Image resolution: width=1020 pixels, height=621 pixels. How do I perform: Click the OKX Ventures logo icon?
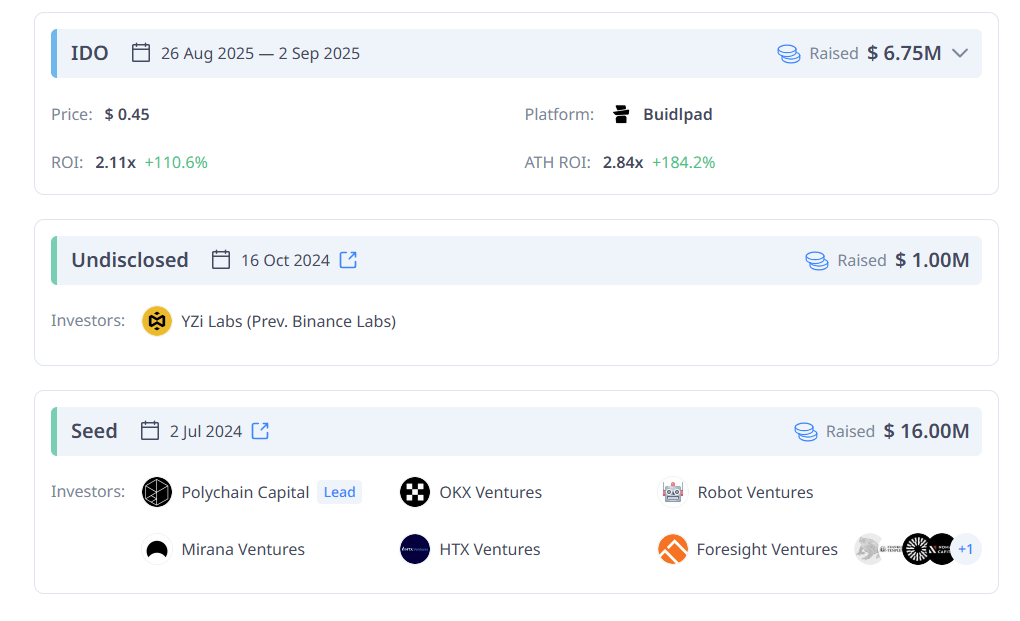[415, 492]
